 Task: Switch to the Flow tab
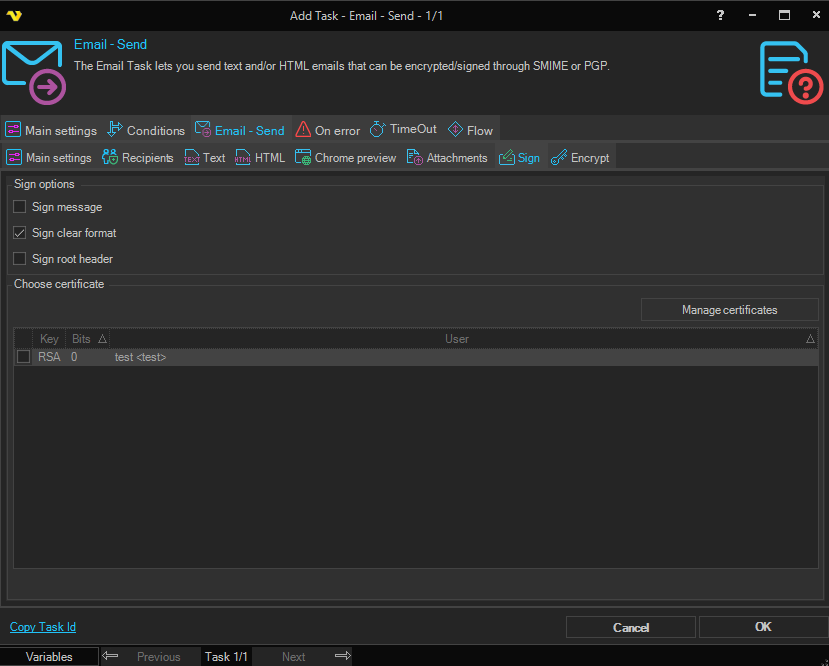[x=470, y=130]
